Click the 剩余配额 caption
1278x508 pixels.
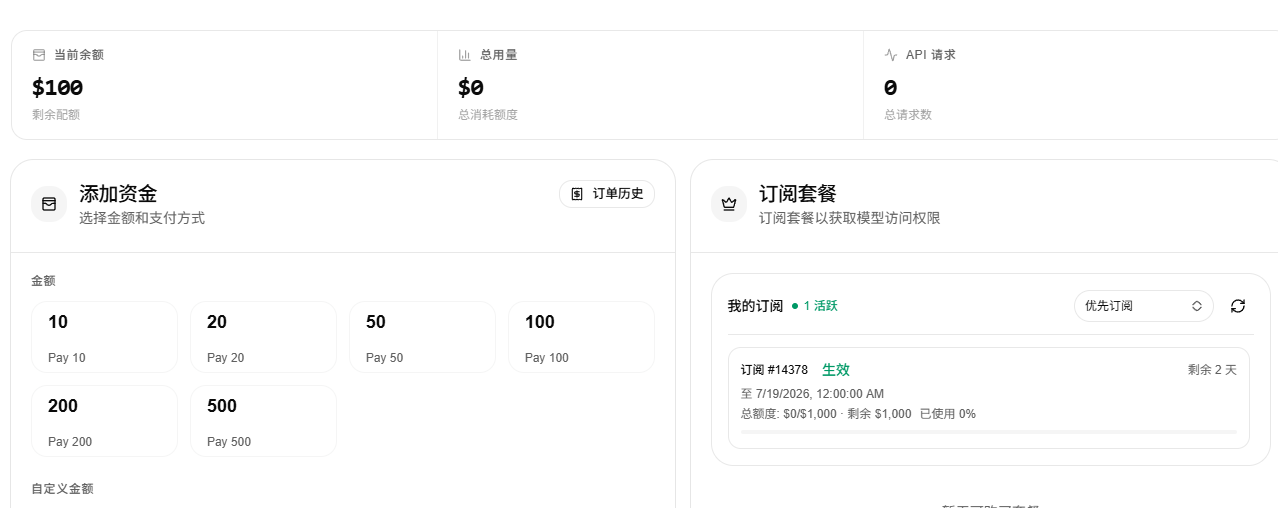[x=56, y=115]
